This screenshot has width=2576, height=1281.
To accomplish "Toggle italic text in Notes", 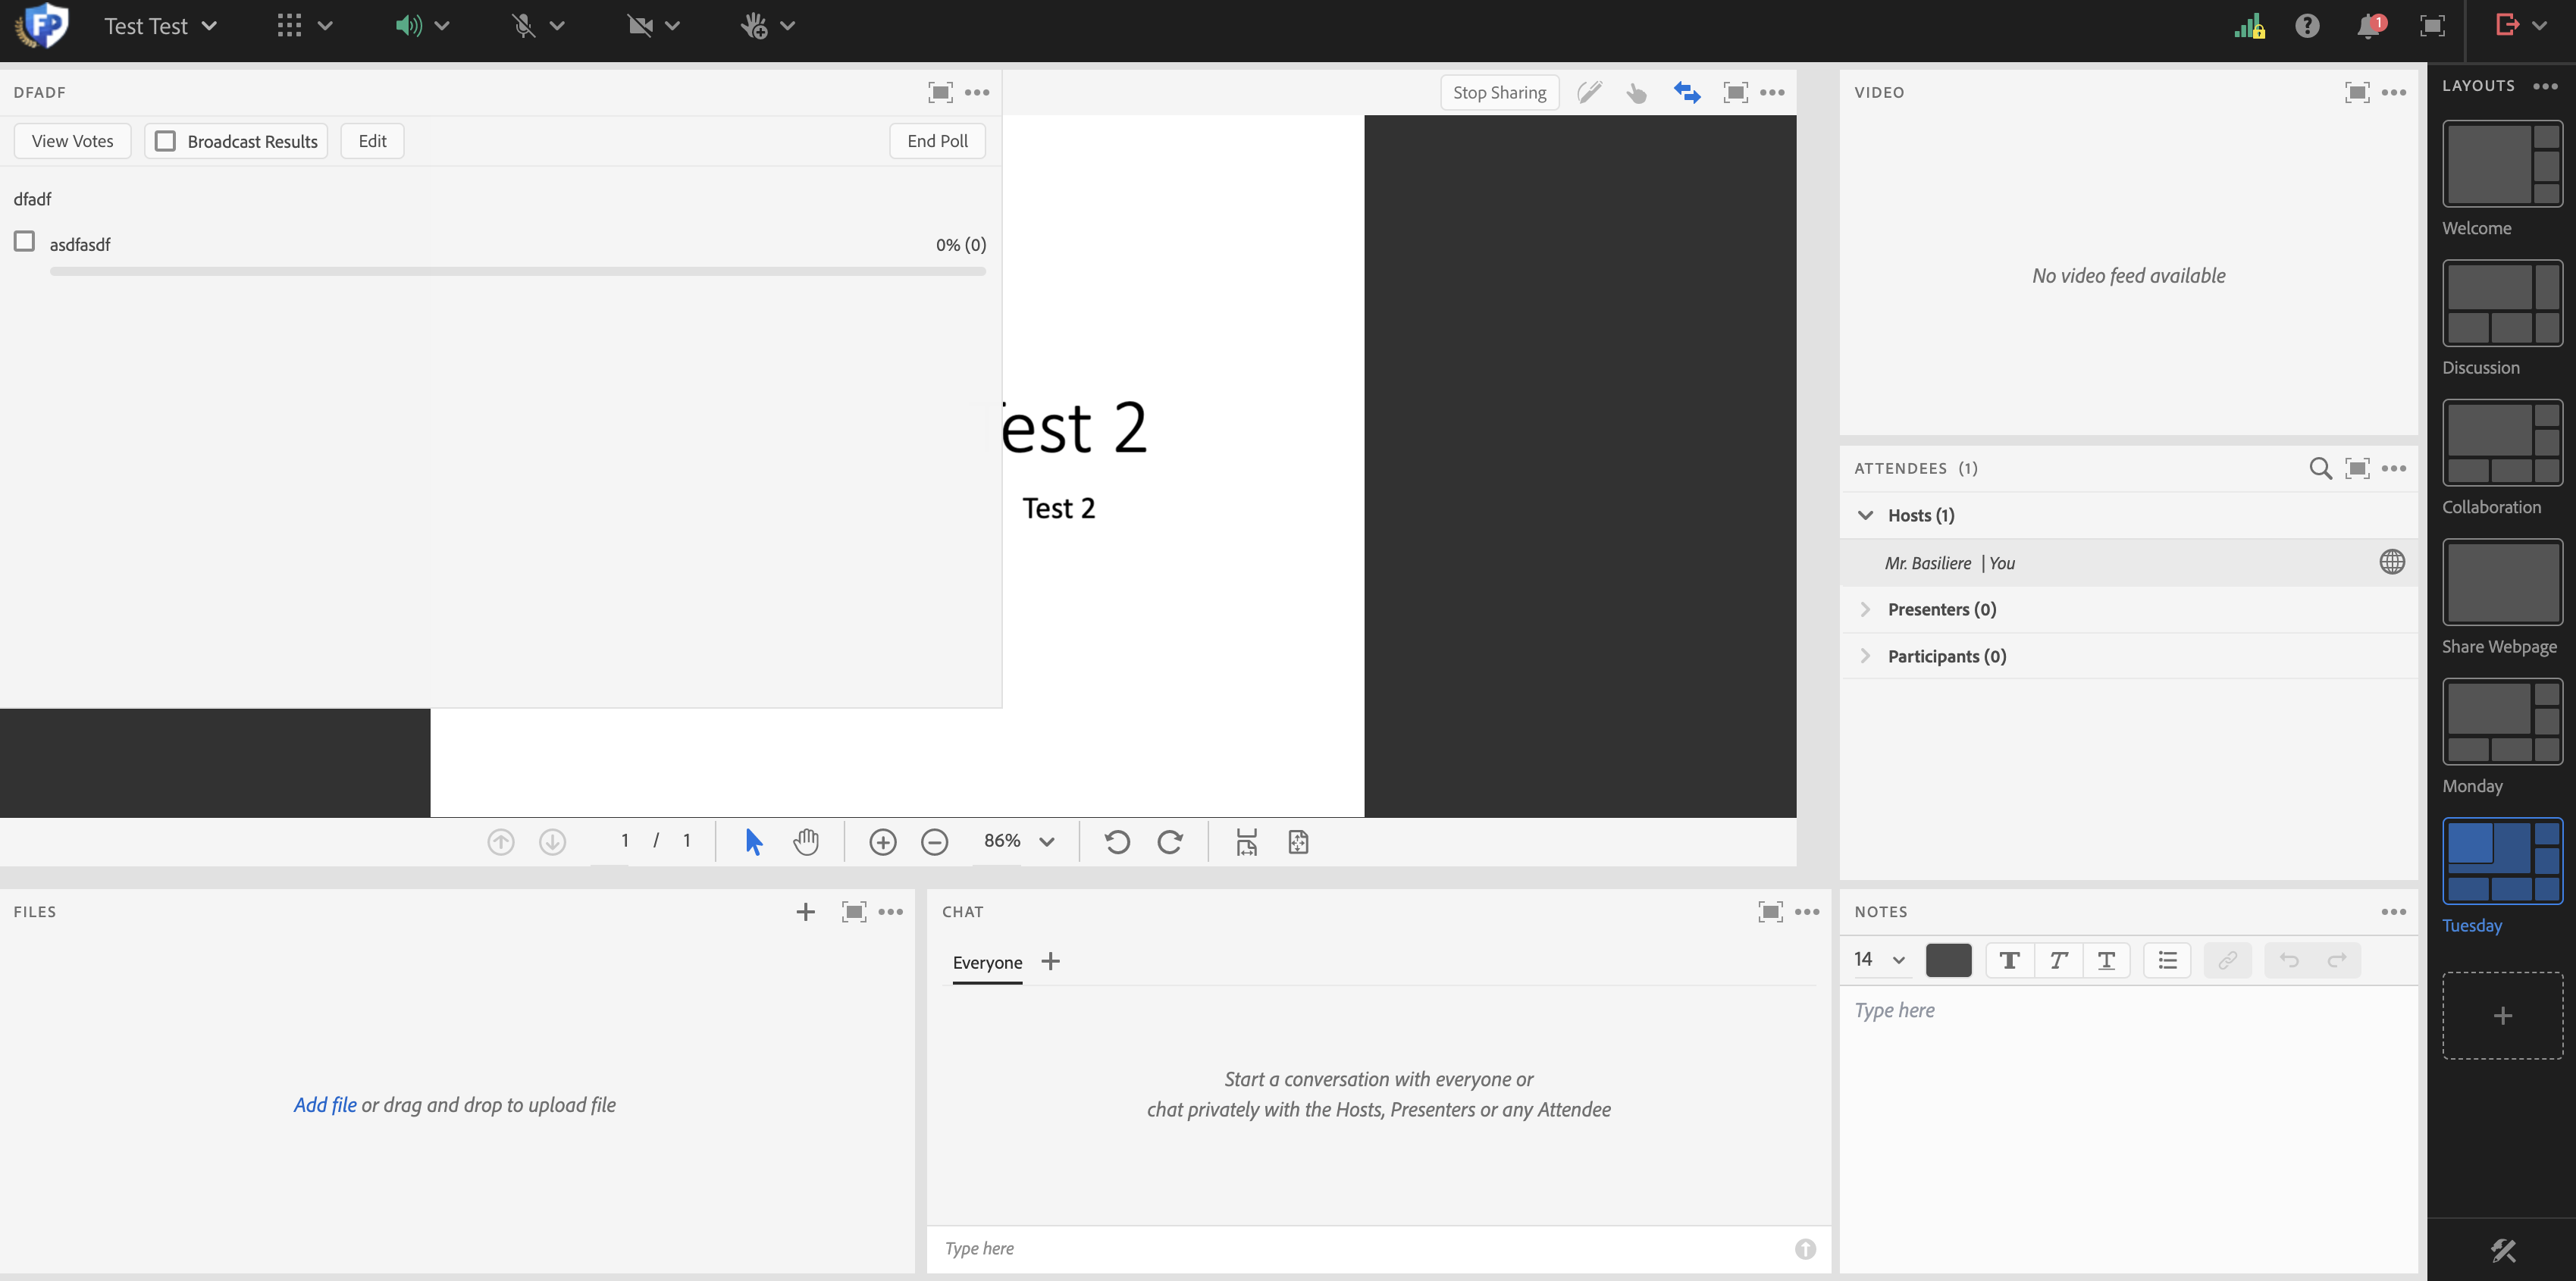I will 2058,960.
